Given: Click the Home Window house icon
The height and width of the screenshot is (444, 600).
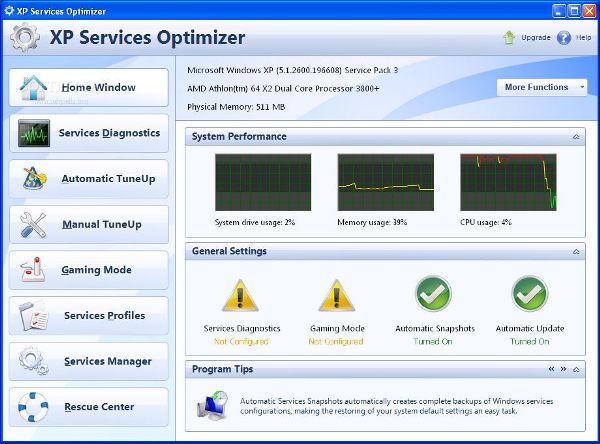Looking at the screenshot, I should tap(33, 88).
